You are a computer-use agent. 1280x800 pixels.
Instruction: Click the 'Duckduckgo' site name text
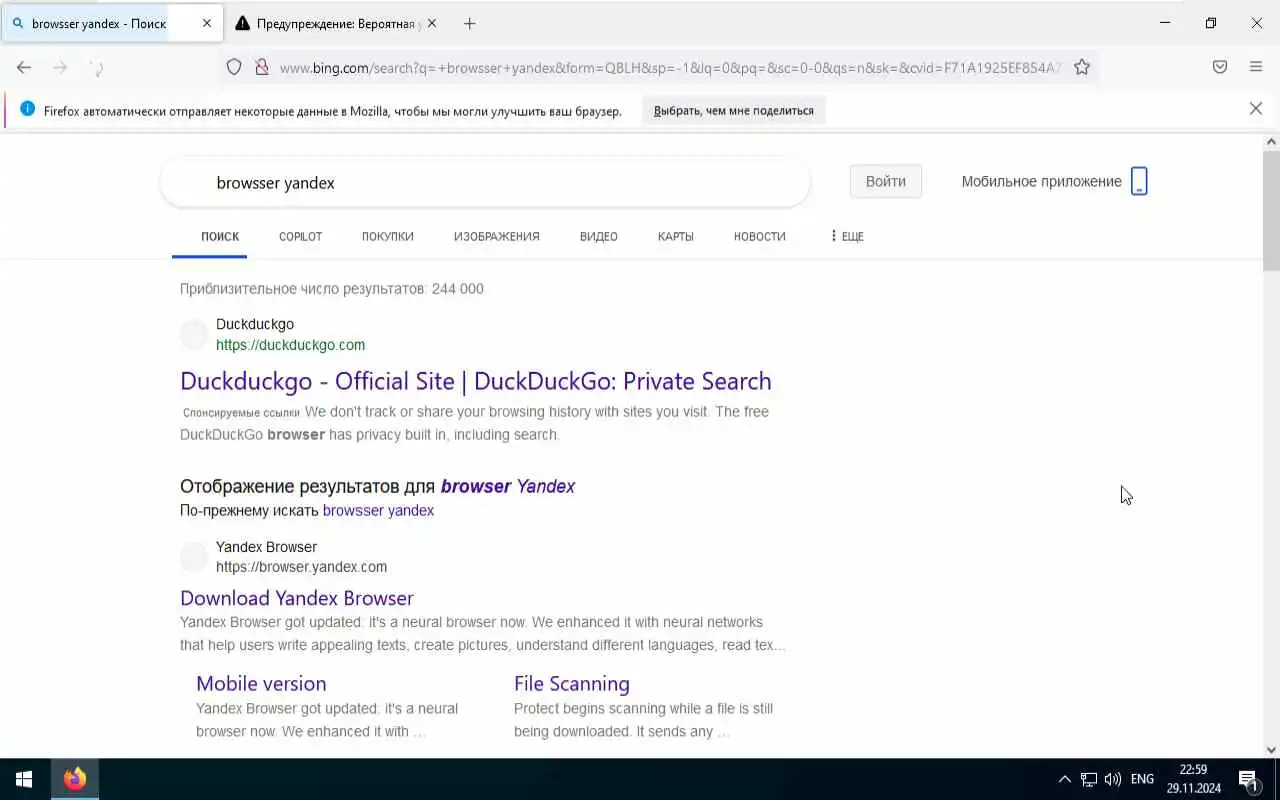tap(255, 324)
